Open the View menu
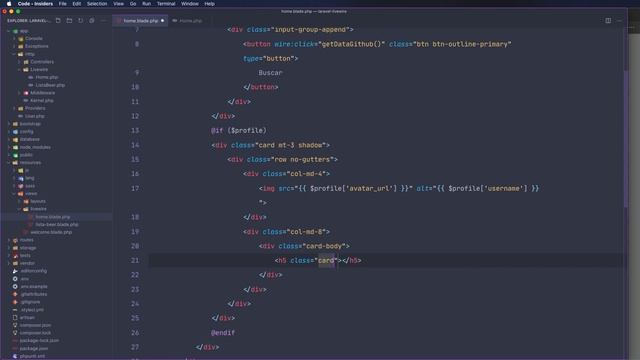 click(118, 4)
